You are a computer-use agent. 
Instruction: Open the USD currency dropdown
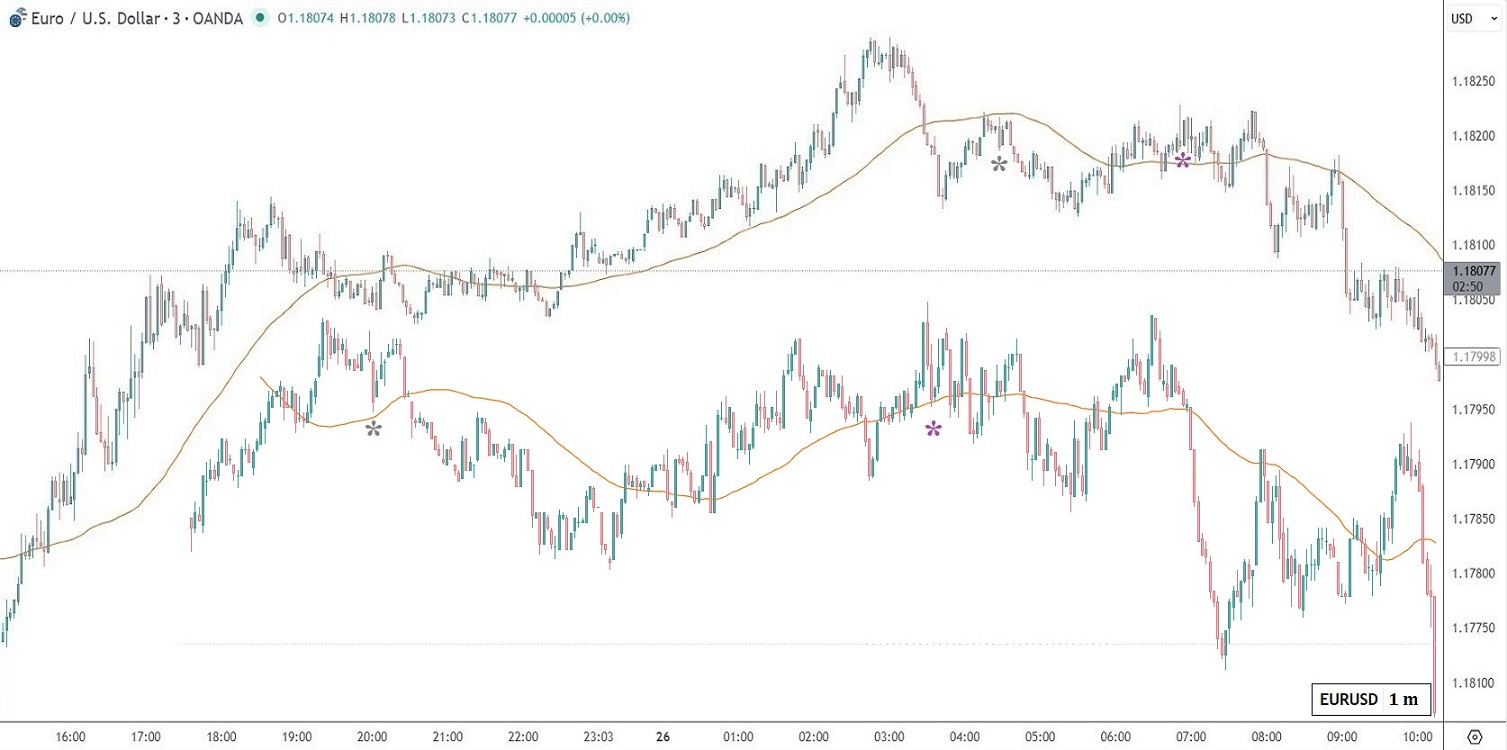pos(1475,18)
